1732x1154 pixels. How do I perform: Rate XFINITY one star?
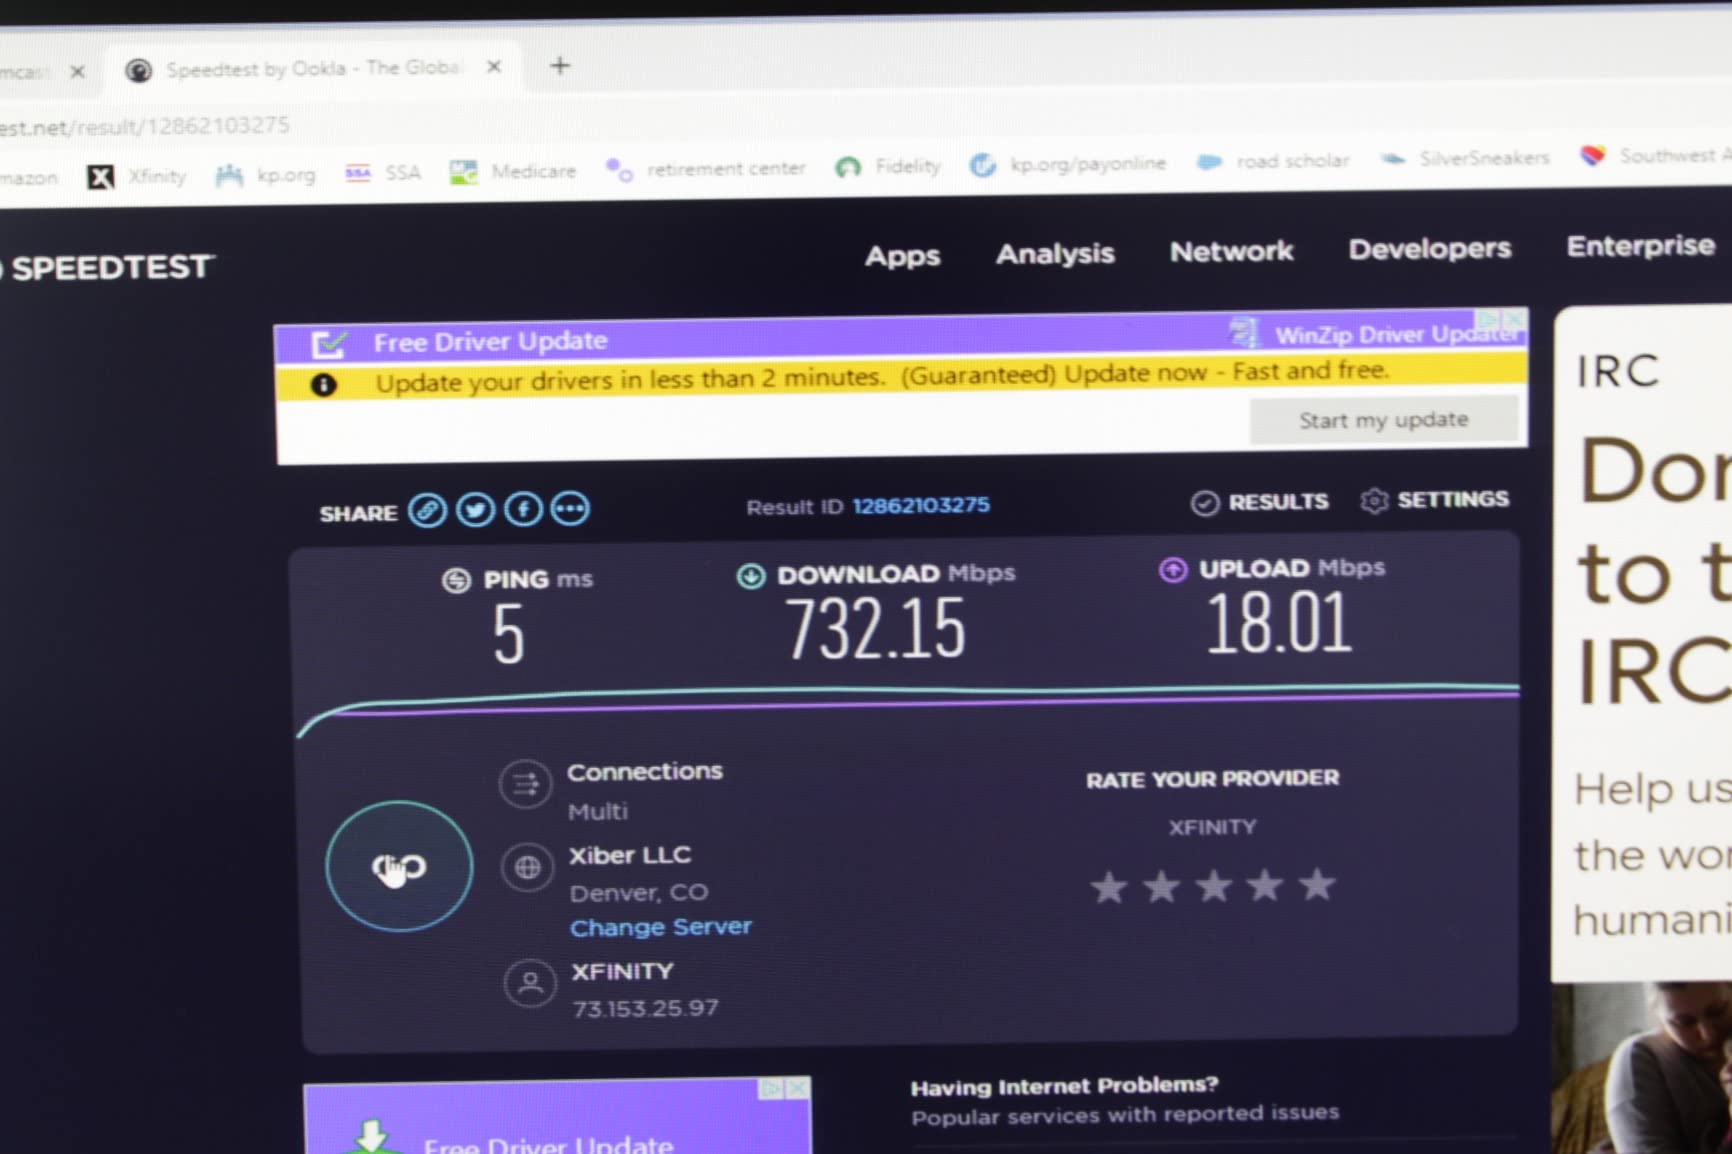pyautogui.click(x=1109, y=887)
